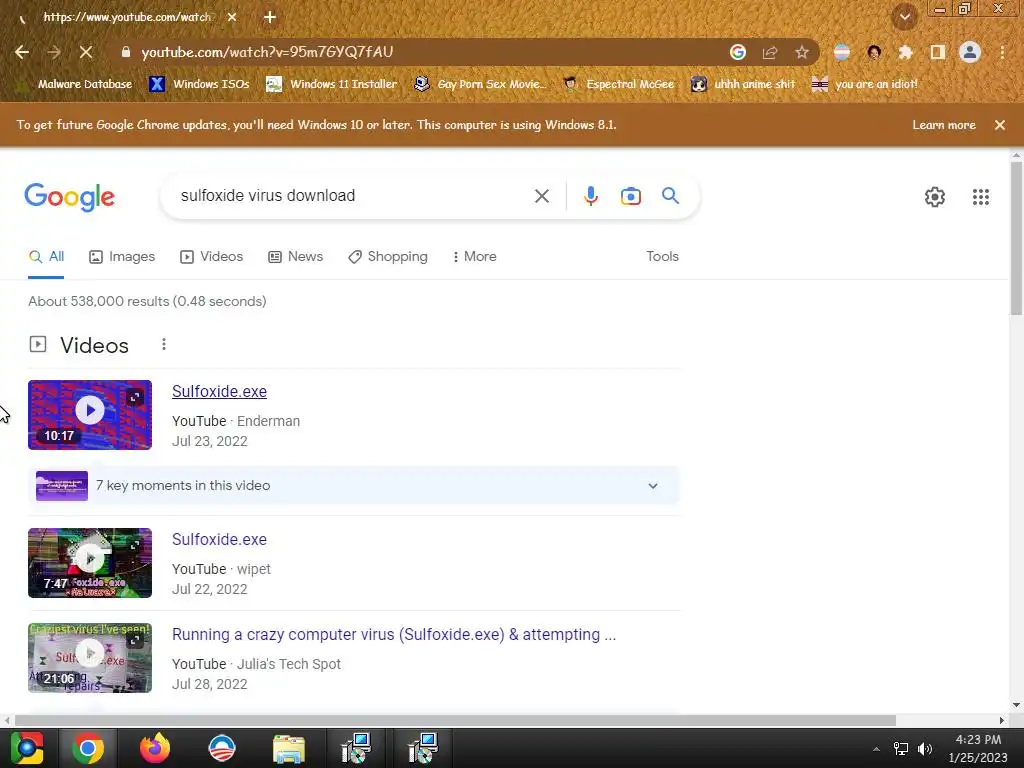The height and width of the screenshot is (768, 1024).
Task: Open 'you are an idiot!' bookmark
Action: pyautogui.click(x=864, y=84)
